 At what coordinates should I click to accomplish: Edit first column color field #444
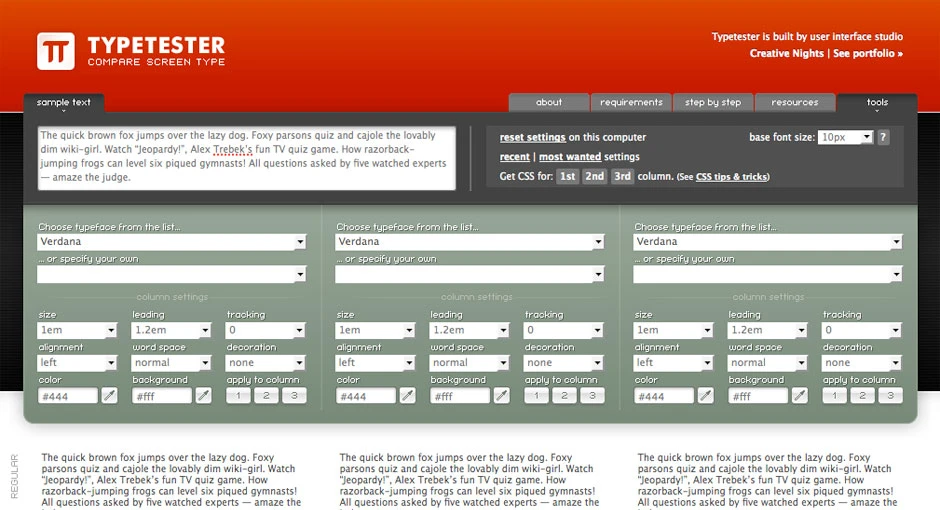(x=67, y=396)
